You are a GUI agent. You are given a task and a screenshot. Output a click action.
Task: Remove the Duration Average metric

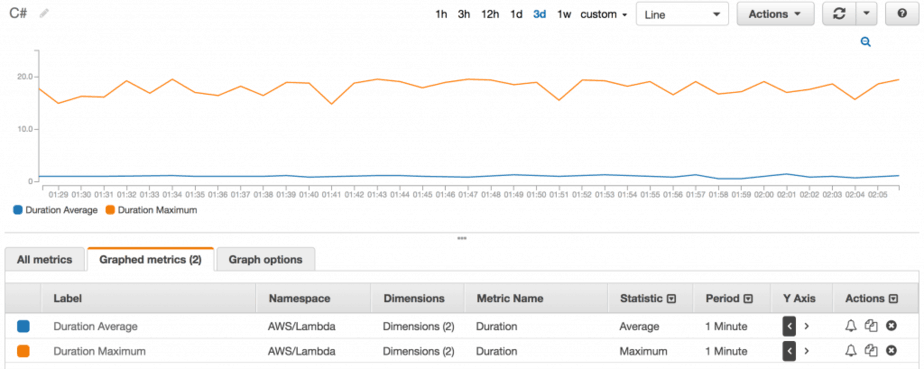click(892, 326)
